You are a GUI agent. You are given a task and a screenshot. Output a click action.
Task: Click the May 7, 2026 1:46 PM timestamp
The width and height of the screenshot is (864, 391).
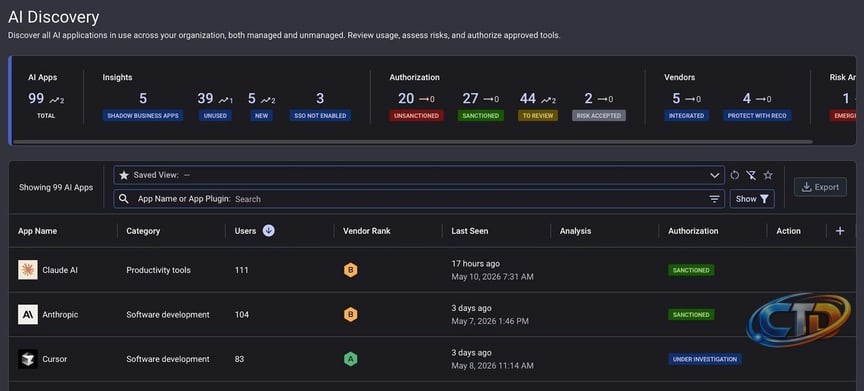[x=490, y=321]
